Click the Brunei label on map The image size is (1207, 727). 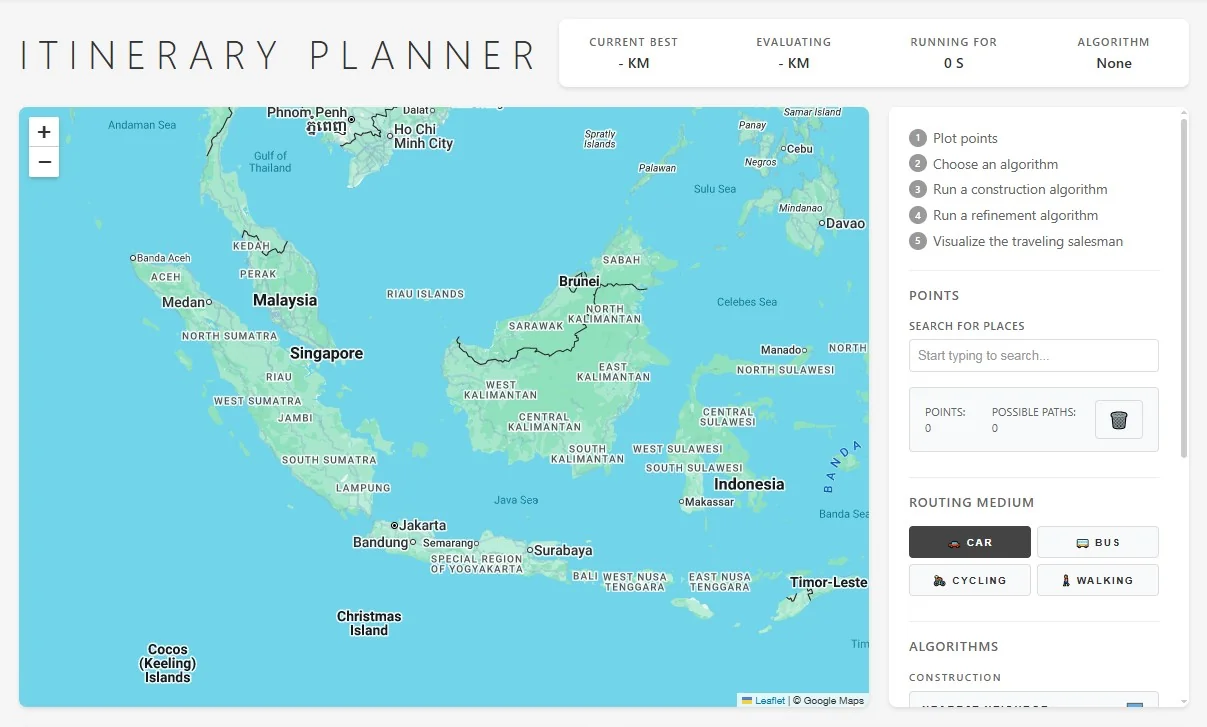(x=579, y=281)
